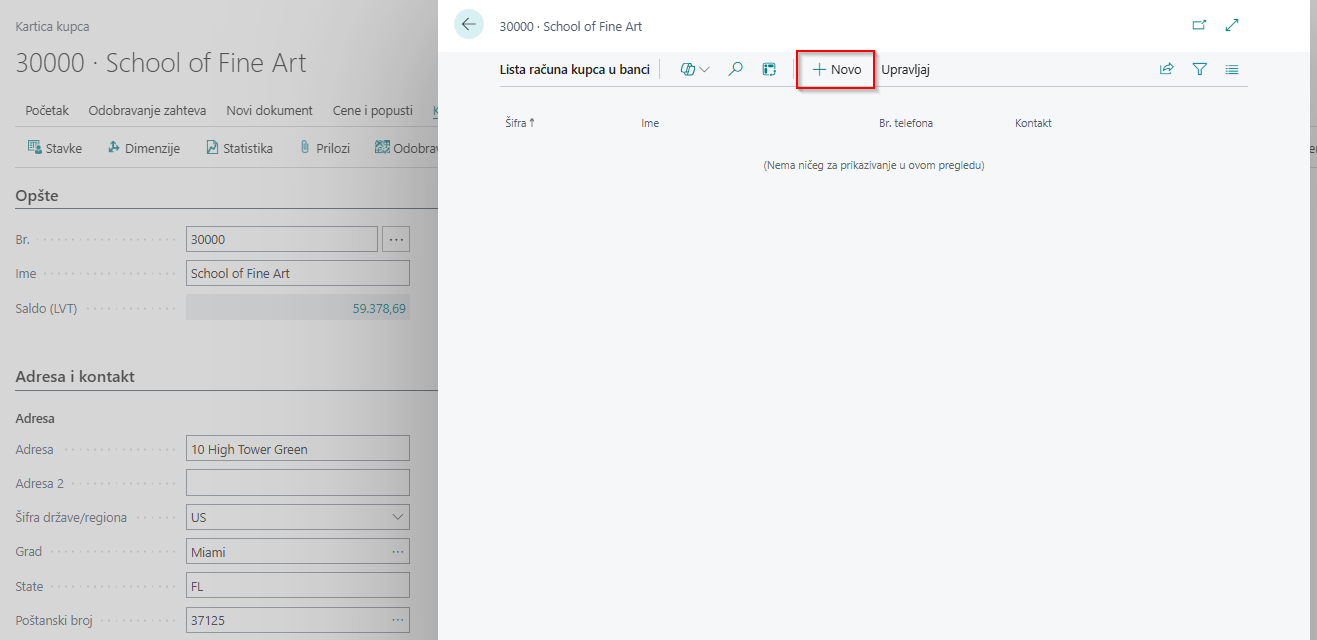This screenshot has height=640, width=1317.
Task: Open Statistika for the customer
Action: pos(239,148)
